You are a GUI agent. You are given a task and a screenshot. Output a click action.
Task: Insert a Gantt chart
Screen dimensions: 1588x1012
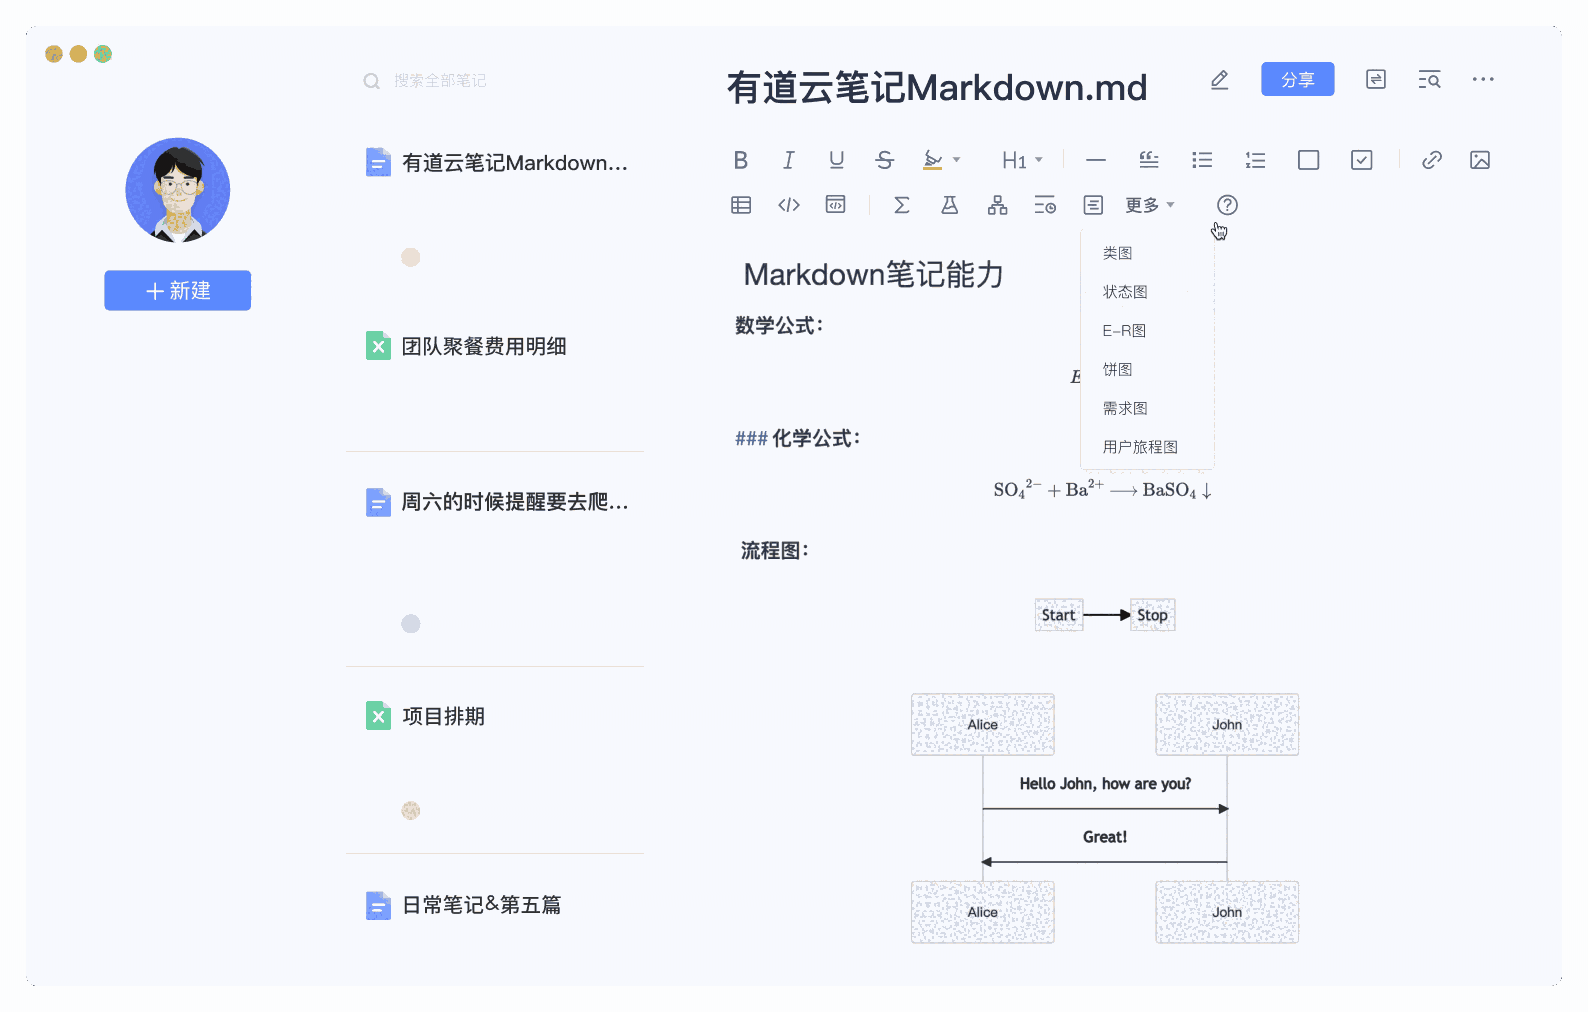[1045, 205]
